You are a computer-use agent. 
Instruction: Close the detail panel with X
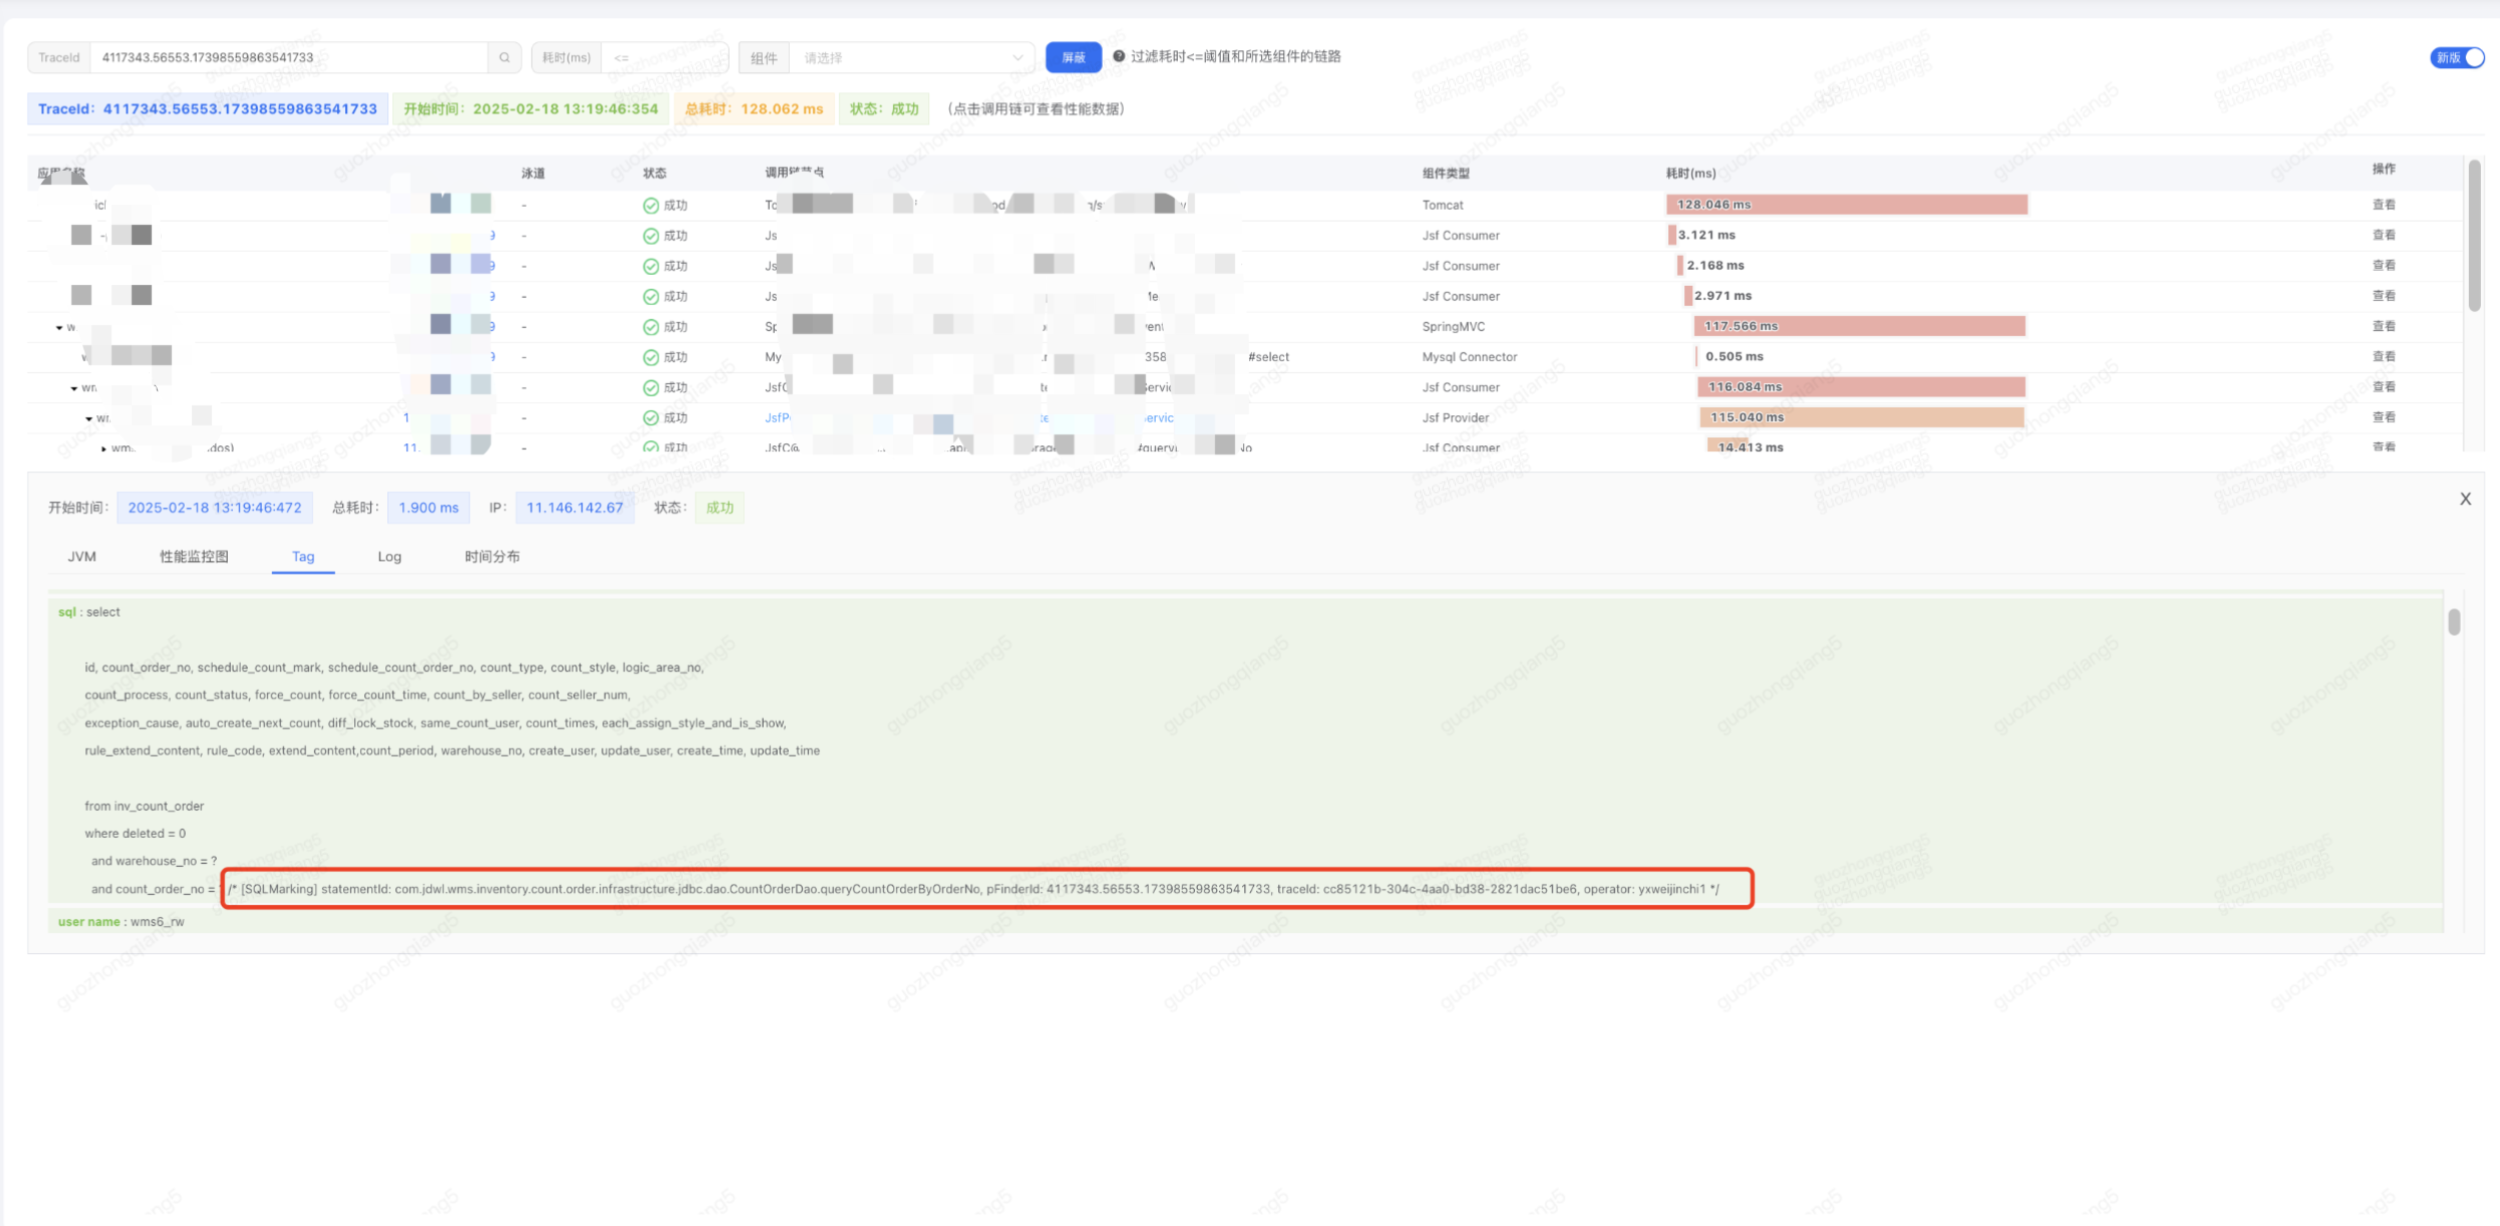[x=2465, y=499]
